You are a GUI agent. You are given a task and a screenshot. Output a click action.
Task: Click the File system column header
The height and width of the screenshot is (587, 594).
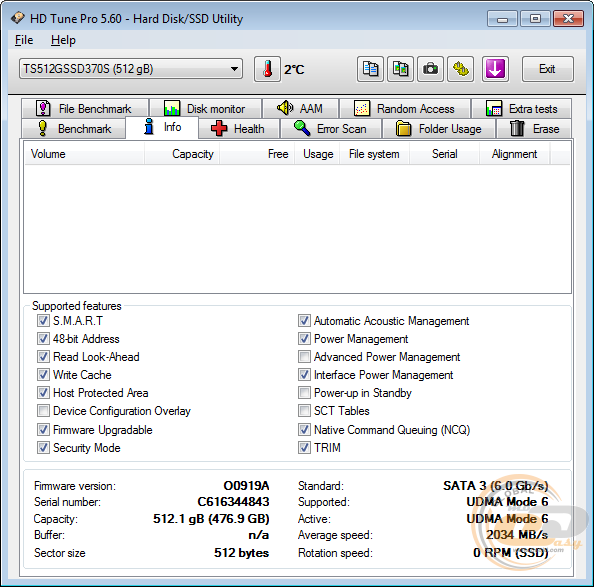point(374,154)
